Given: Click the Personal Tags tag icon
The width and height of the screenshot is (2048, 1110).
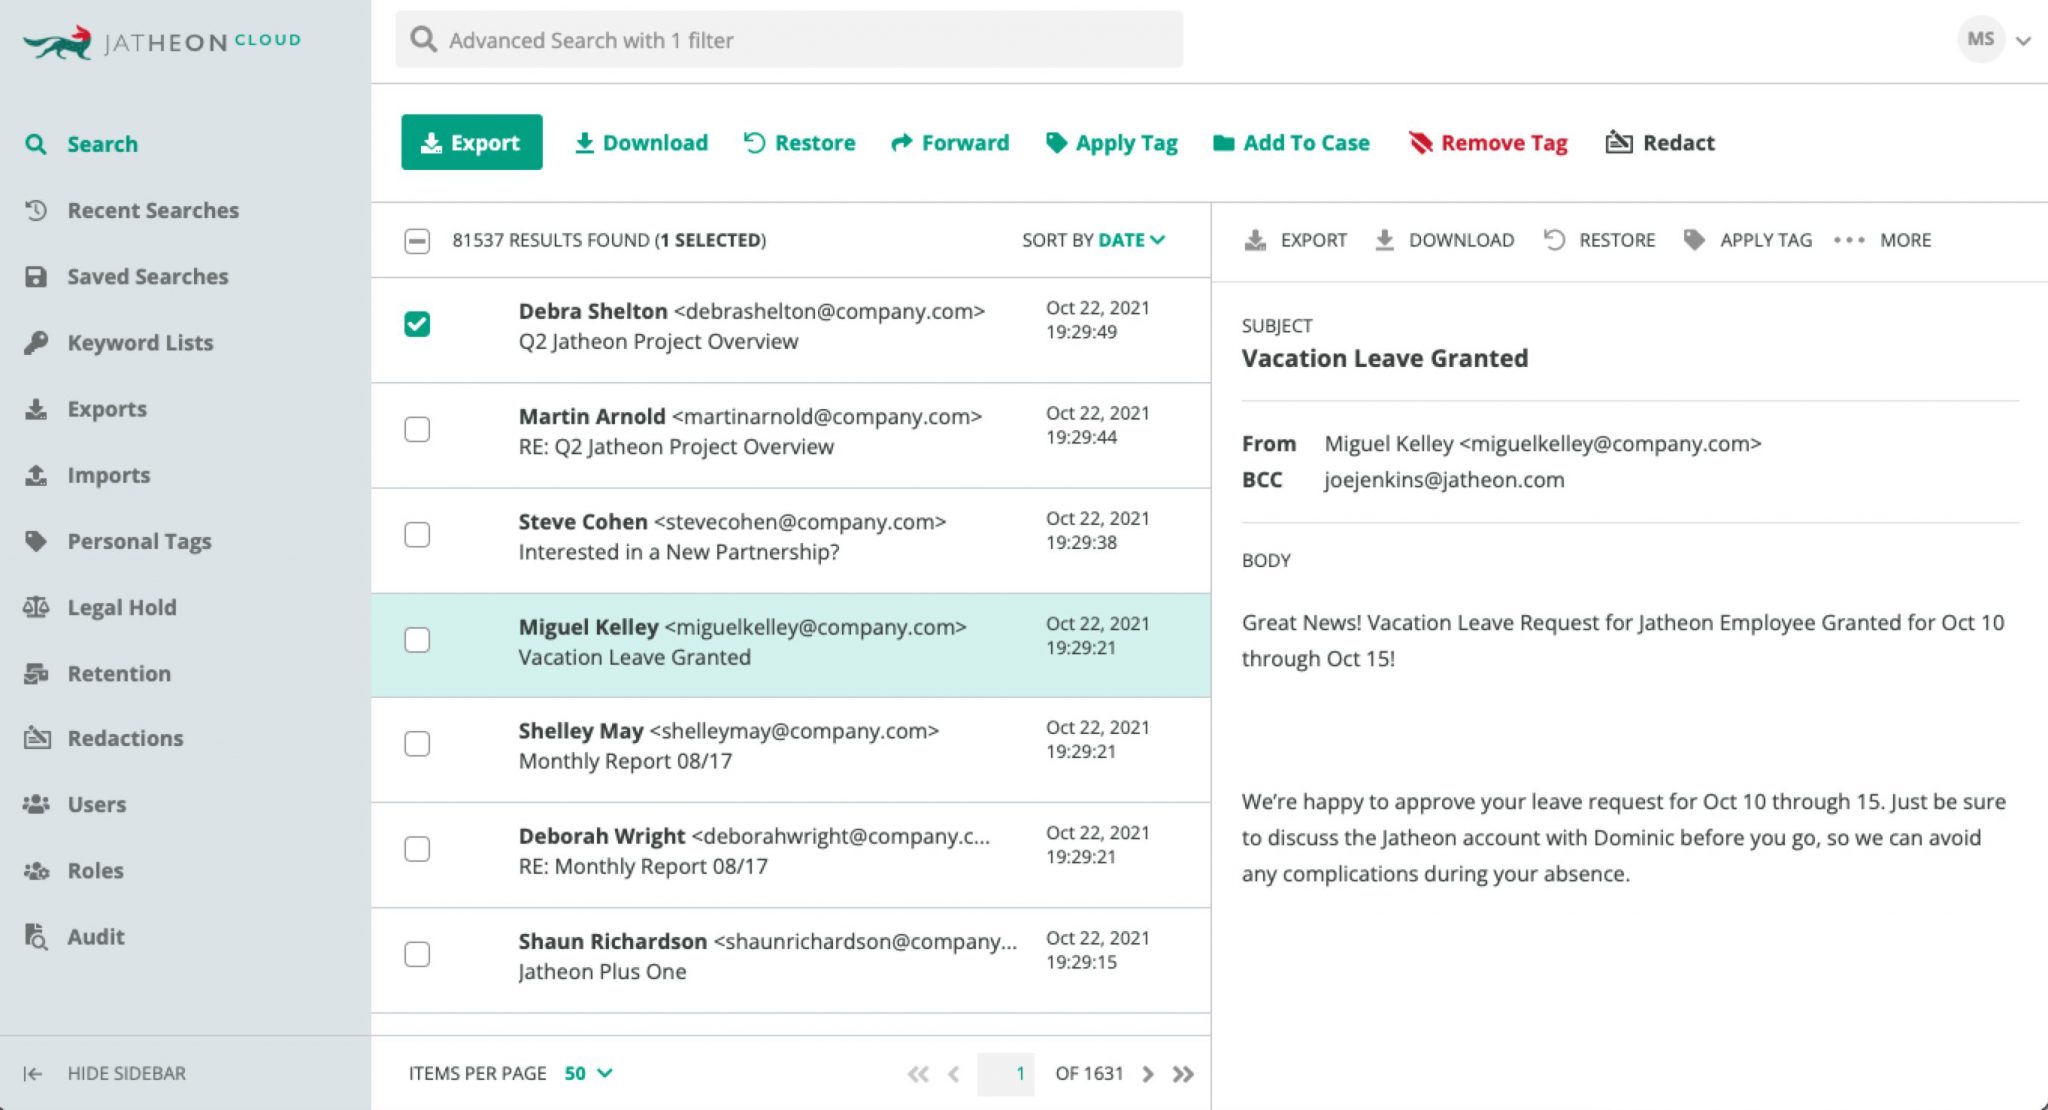Looking at the screenshot, I should coord(36,541).
